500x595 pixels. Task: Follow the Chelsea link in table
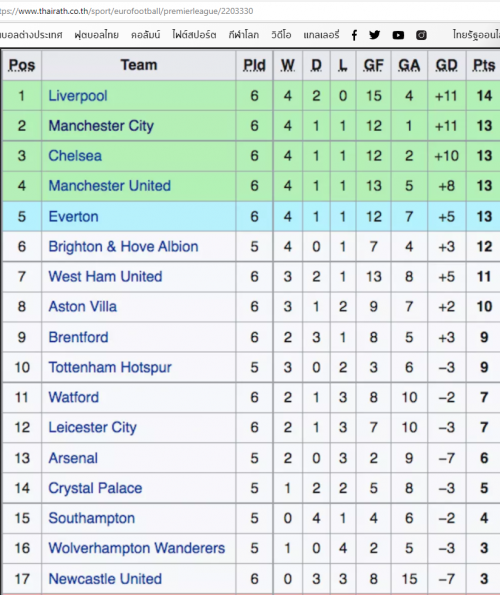point(75,156)
